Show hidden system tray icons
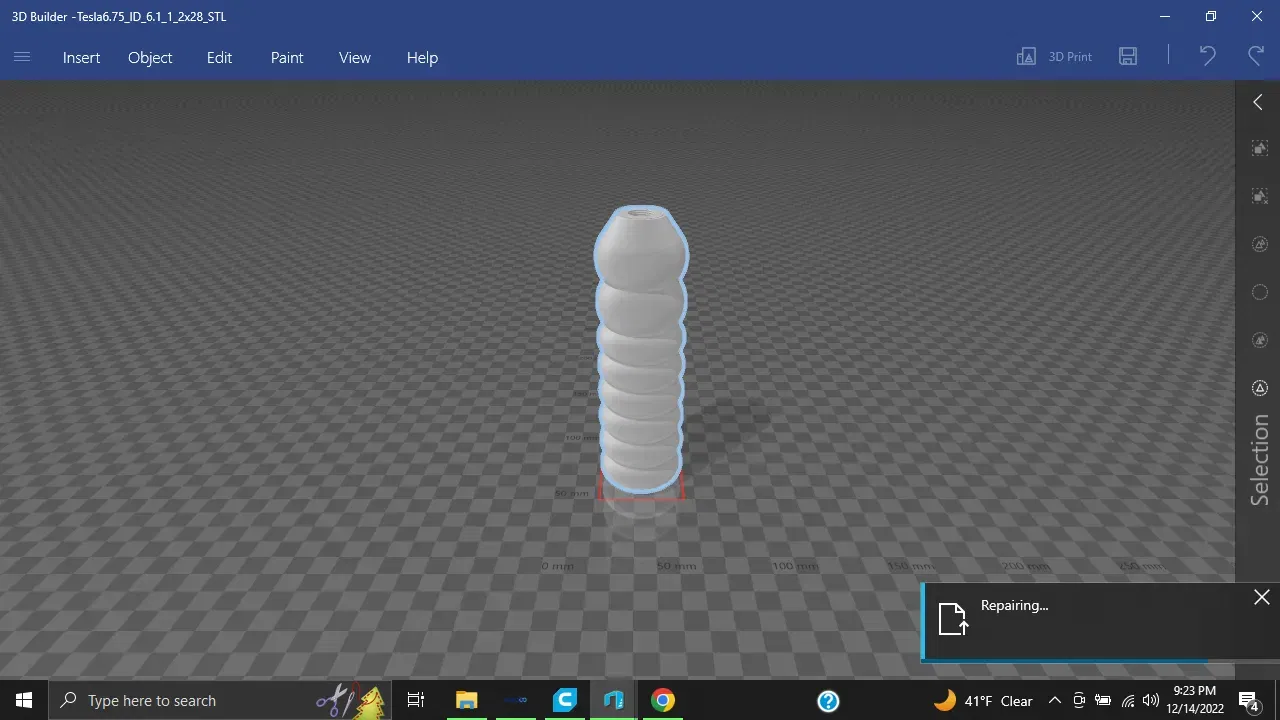The image size is (1280, 720). coord(1055,700)
